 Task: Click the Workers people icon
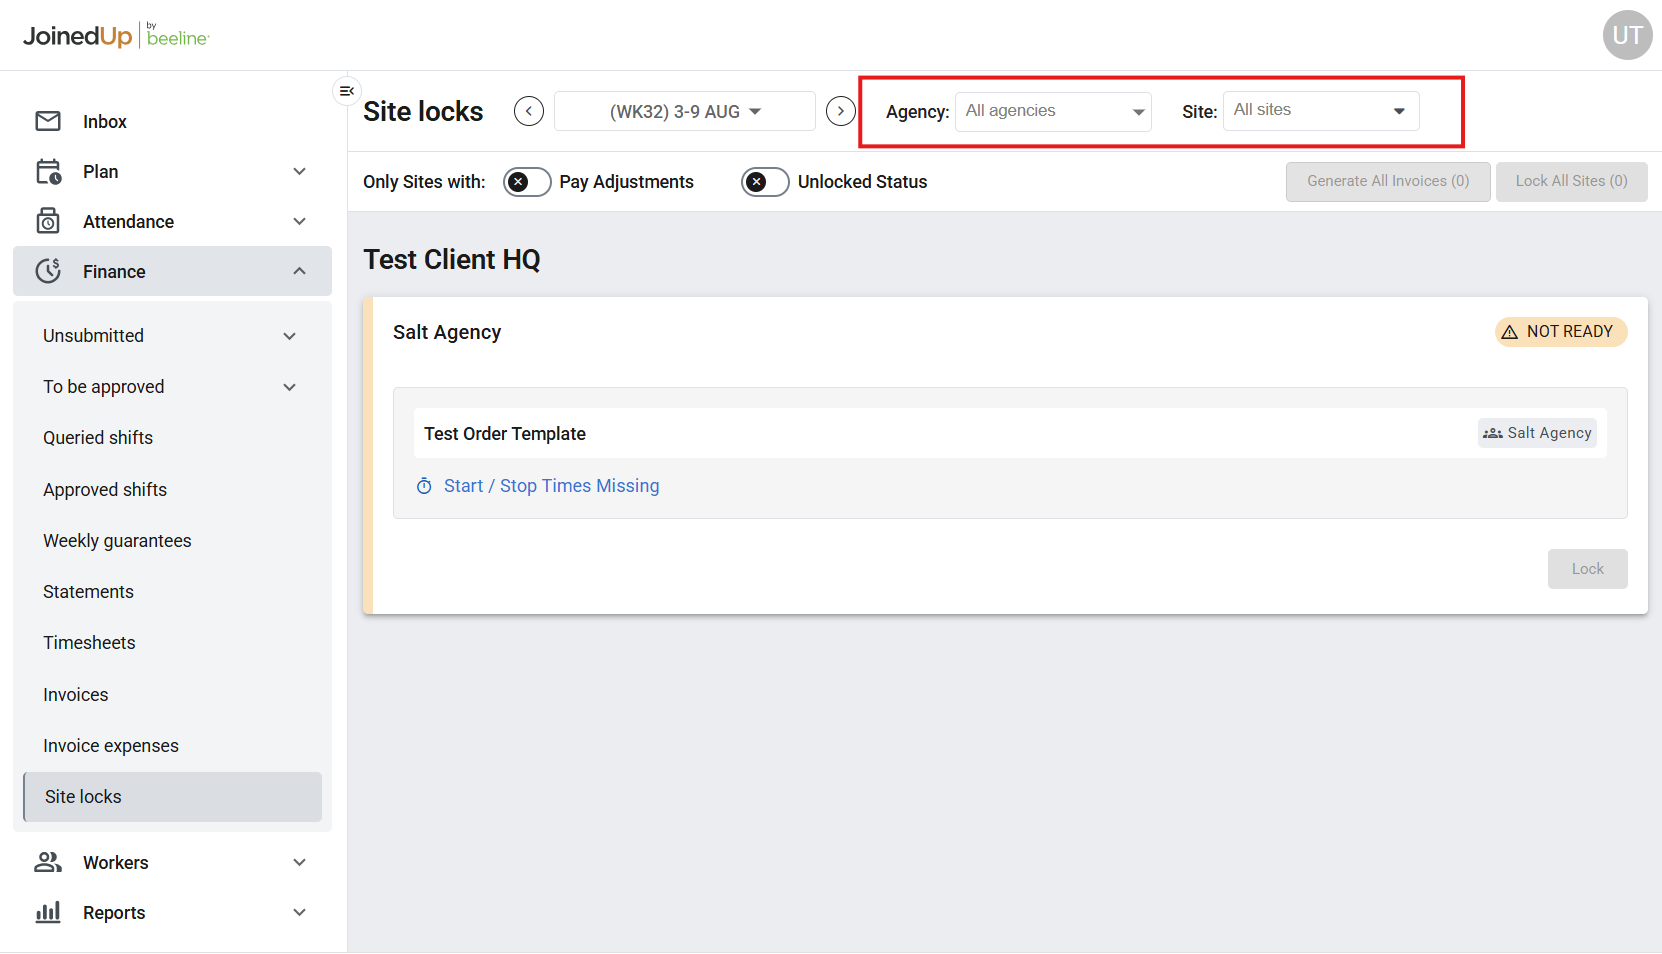[48, 862]
